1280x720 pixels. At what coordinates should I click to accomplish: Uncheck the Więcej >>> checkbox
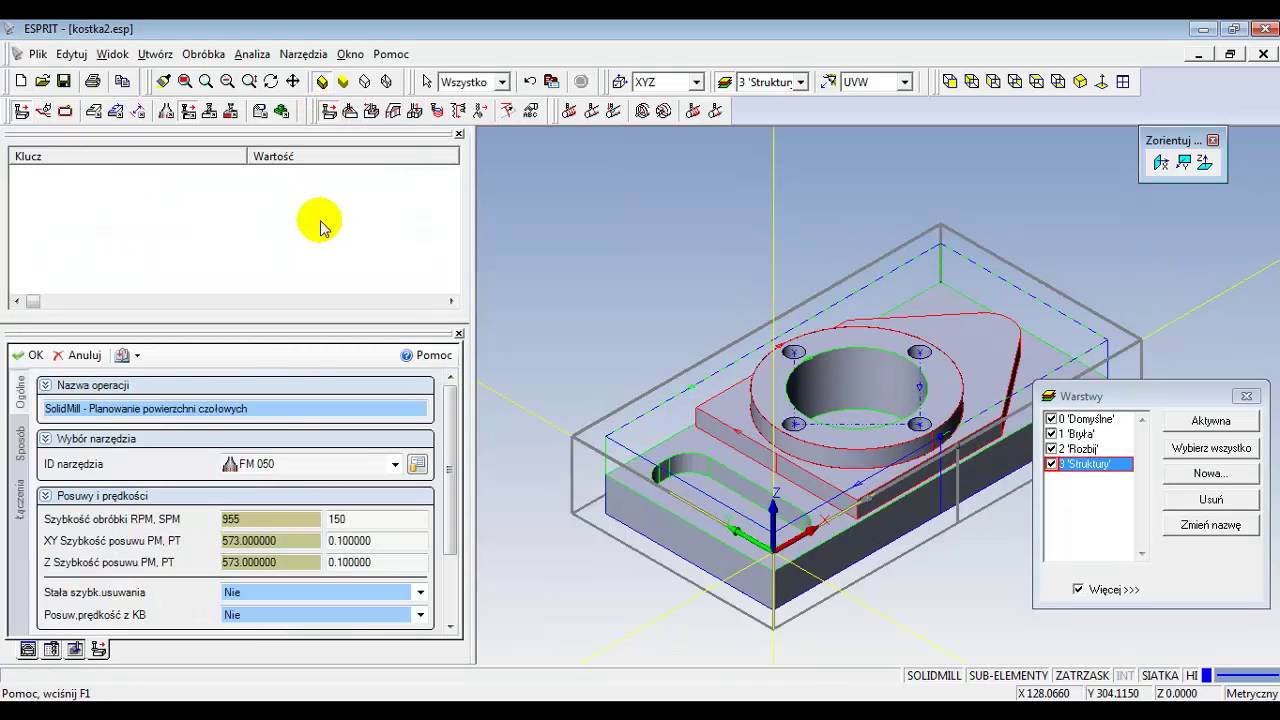pyautogui.click(x=1077, y=589)
